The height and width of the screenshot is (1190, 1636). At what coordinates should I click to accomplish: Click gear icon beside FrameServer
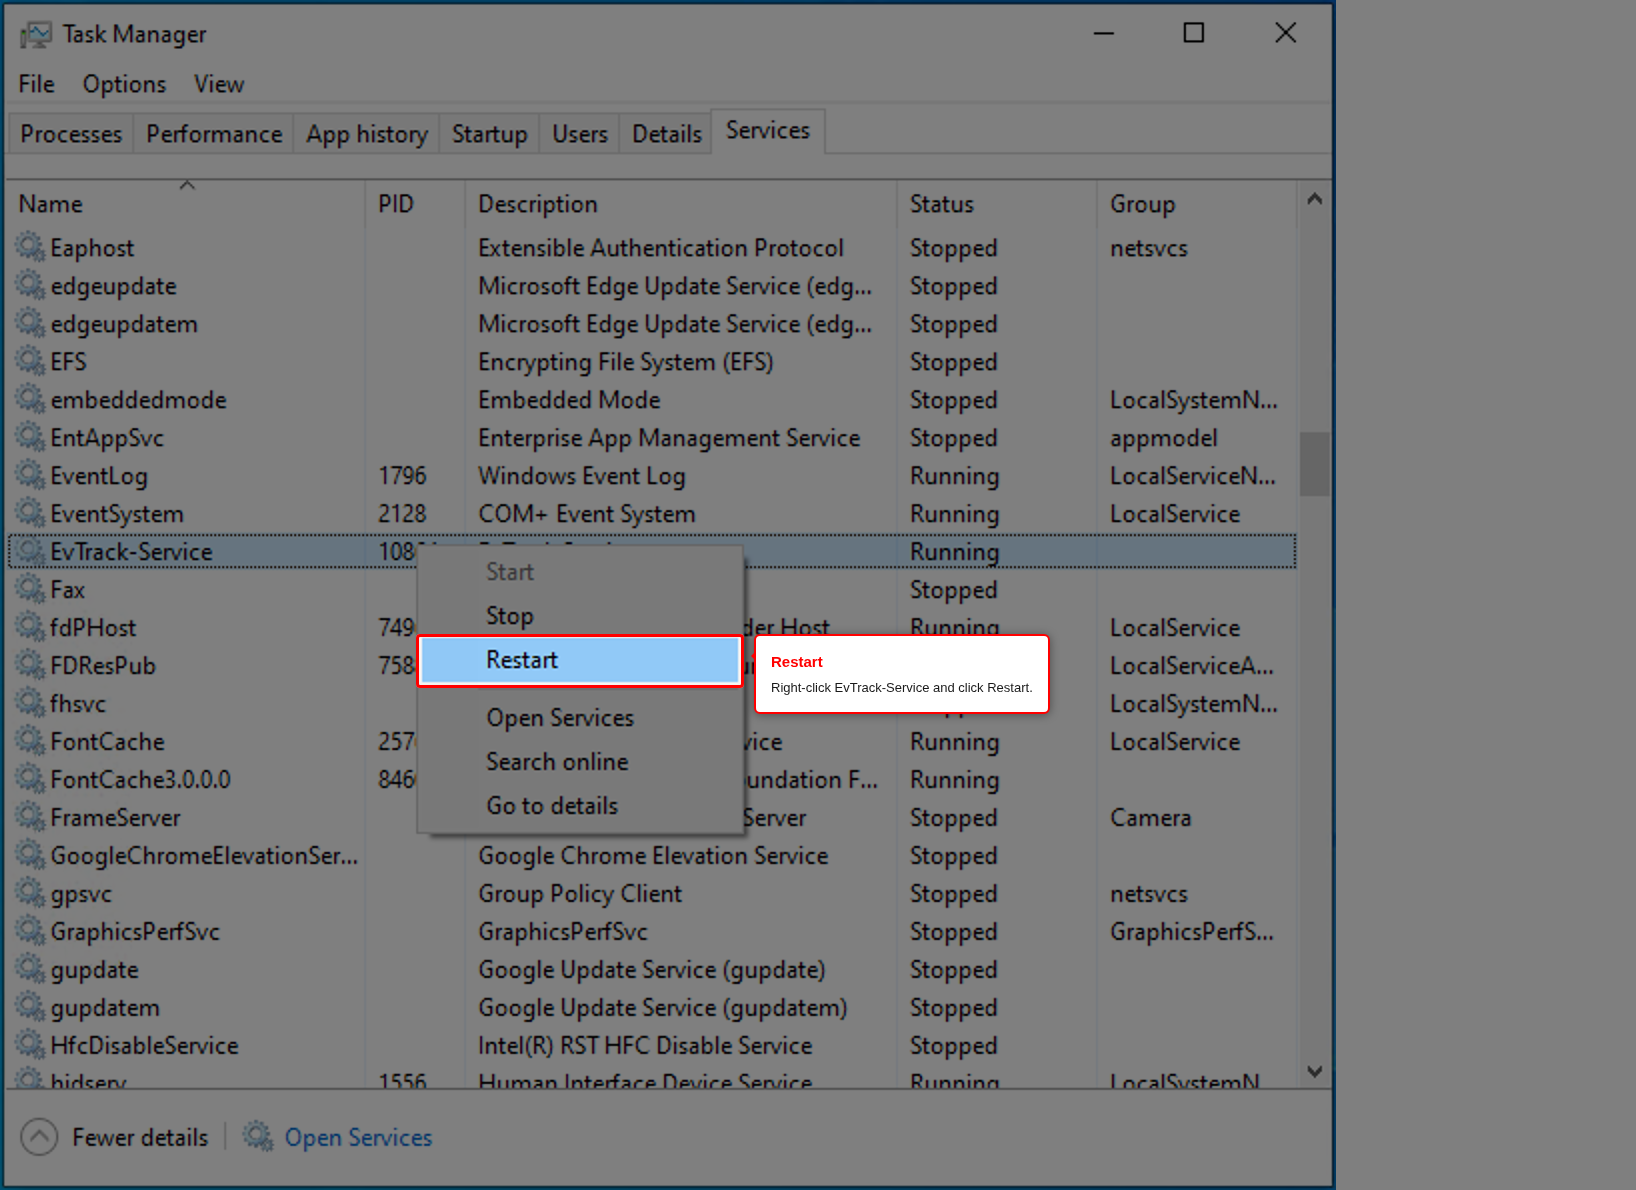(31, 816)
